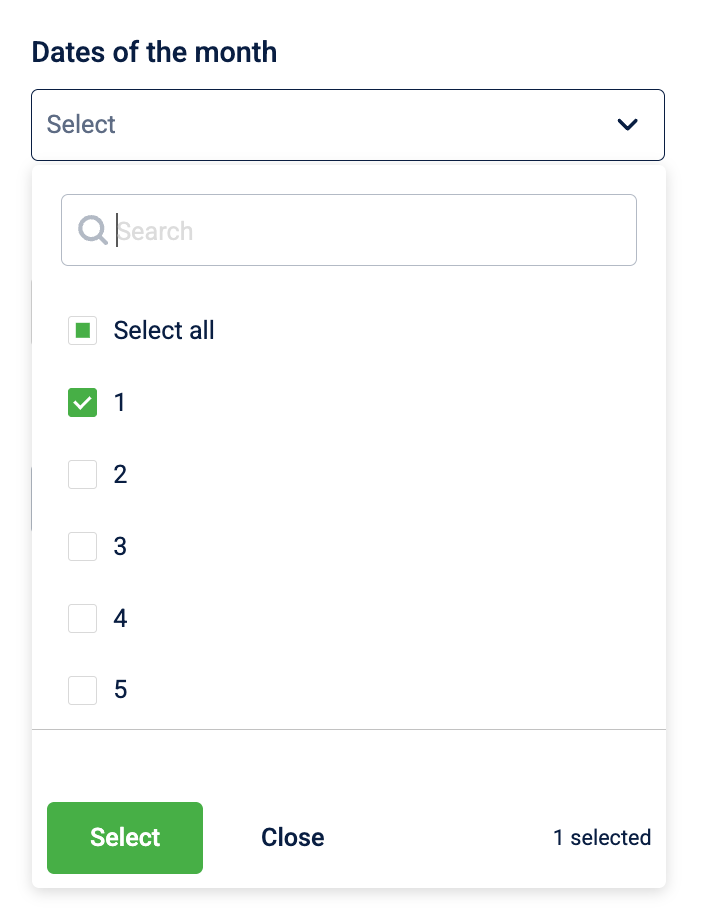702x920 pixels.
Task: Click the search magnifier icon
Action: (x=93, y=231)
